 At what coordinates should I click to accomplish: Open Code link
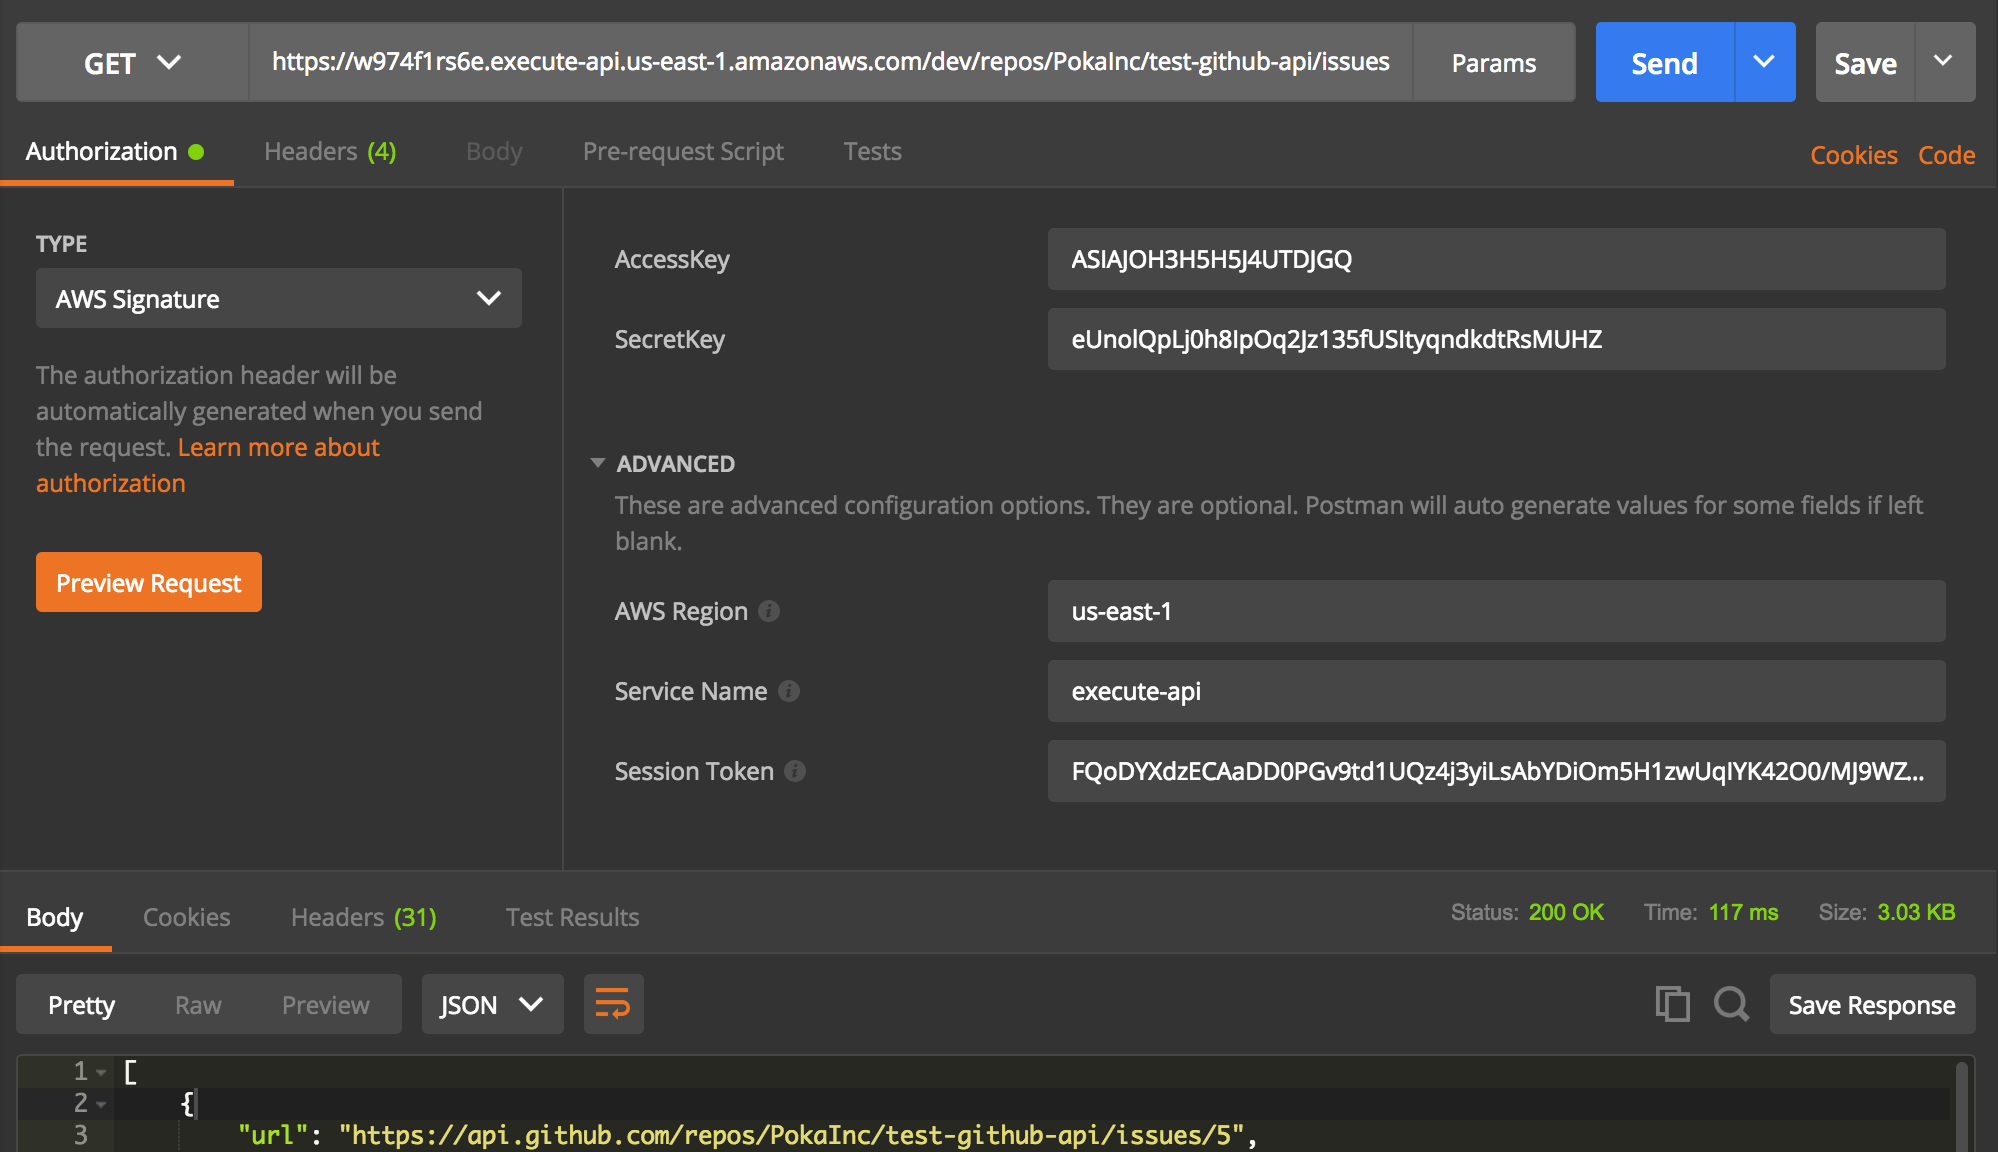click(1946, 155)
